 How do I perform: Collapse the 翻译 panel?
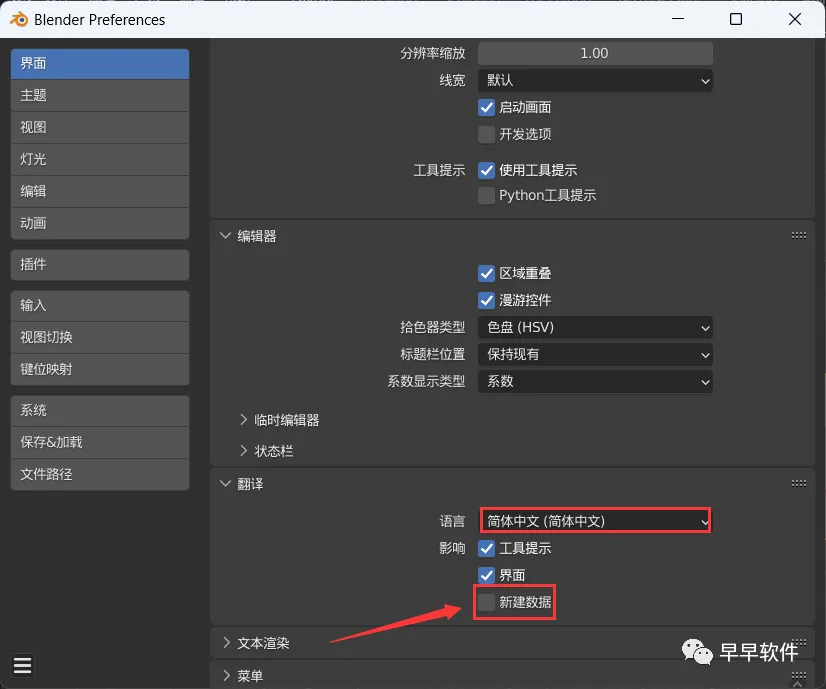[225, 484]
